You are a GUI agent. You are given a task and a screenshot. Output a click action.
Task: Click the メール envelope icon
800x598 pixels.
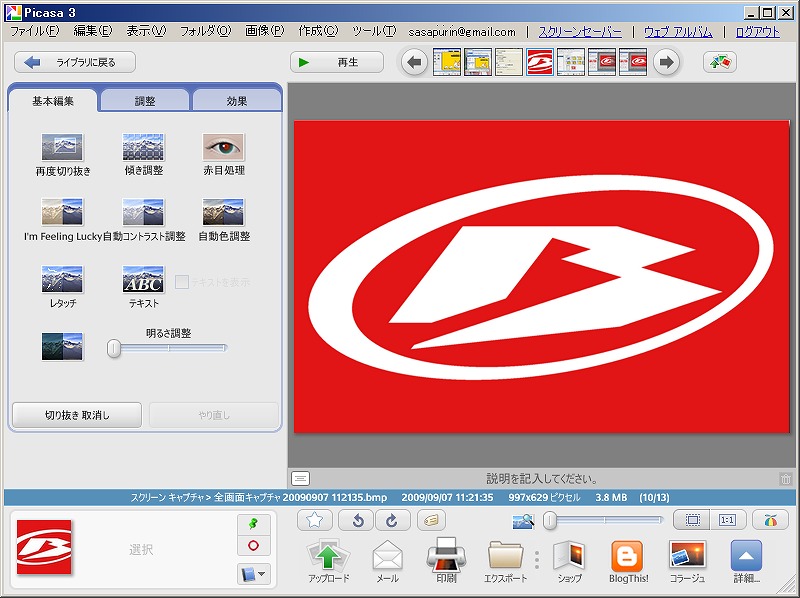[387, 561]
